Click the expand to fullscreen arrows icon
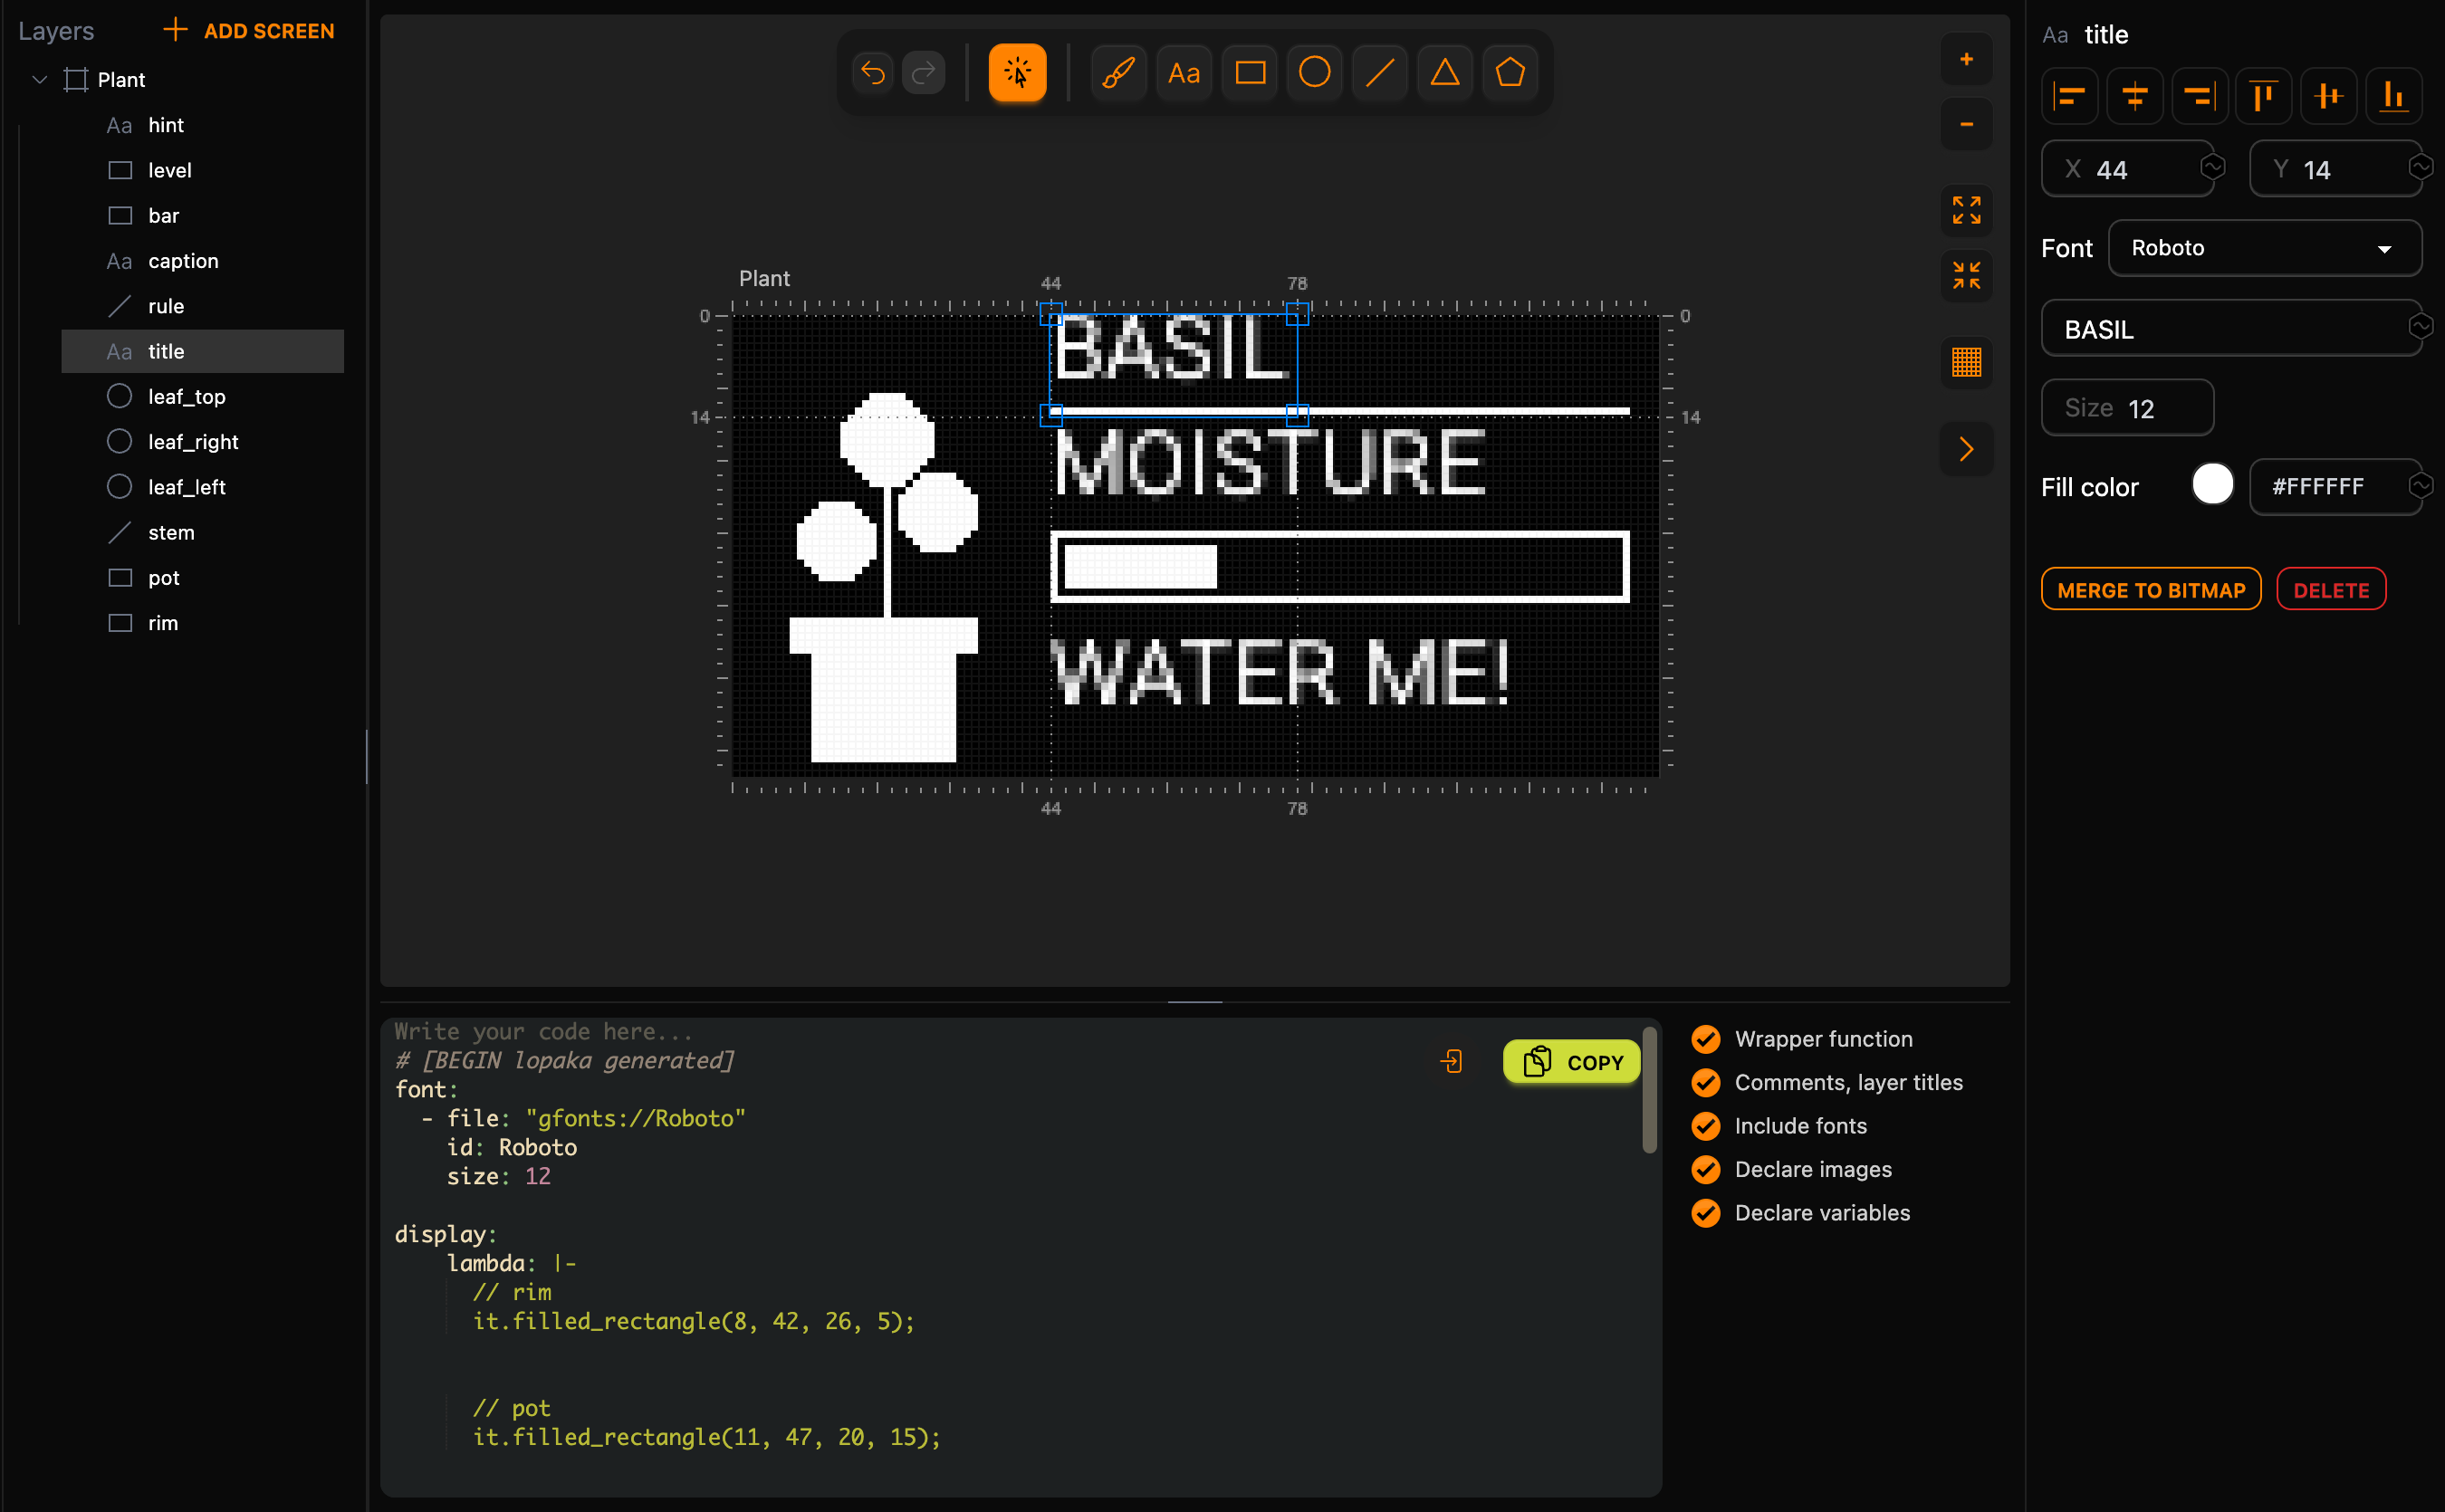 1966,210
